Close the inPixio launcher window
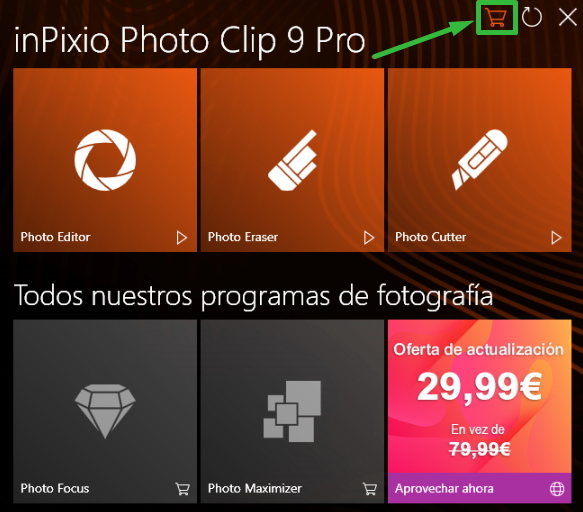Image resolution: width=583 pixels, height=512 pixels. pyautogui.click(x=568, y=17)
